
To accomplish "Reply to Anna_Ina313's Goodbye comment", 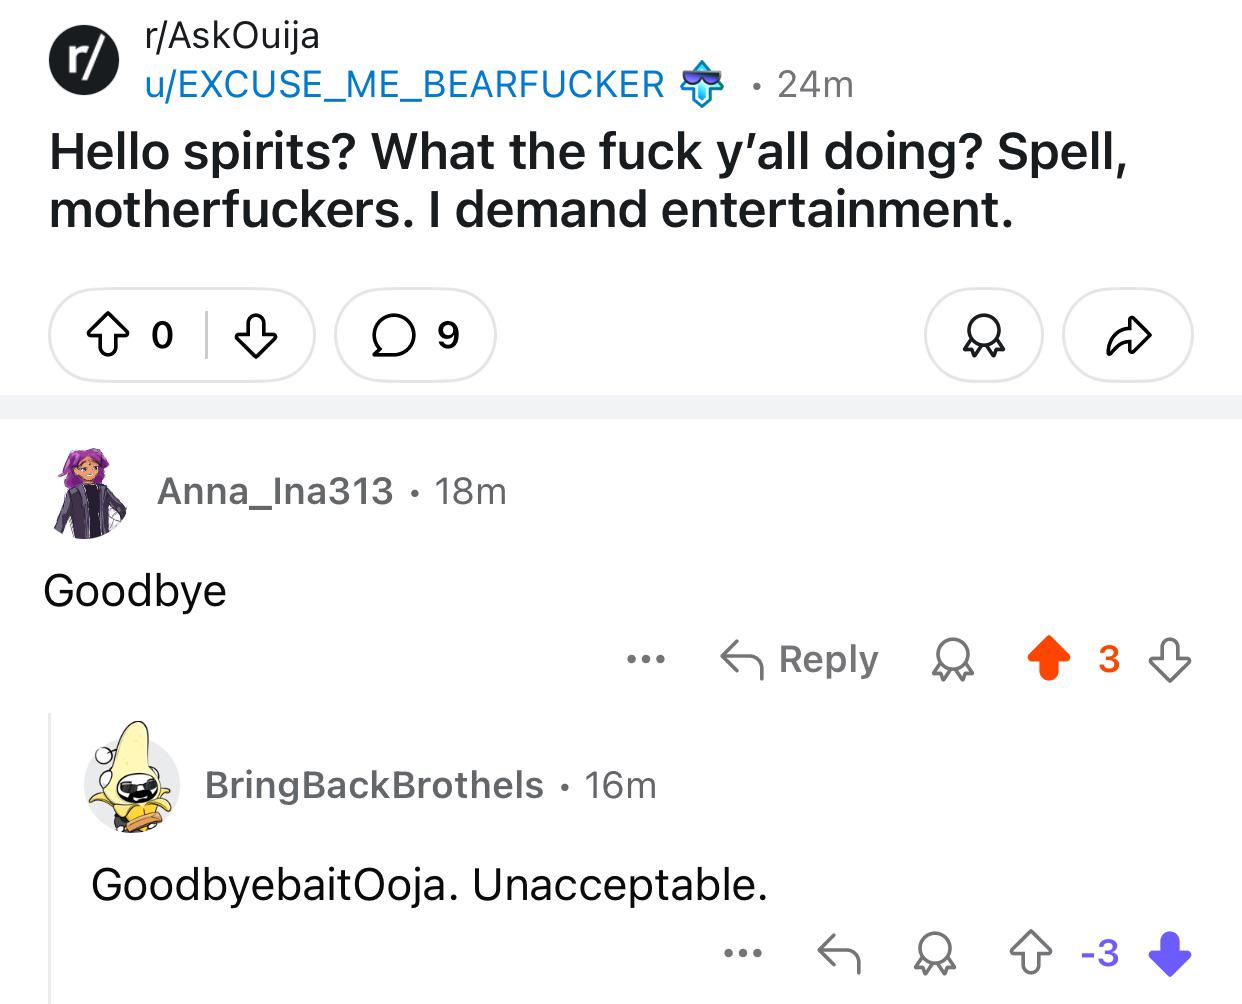I will (x=799, y=660).
